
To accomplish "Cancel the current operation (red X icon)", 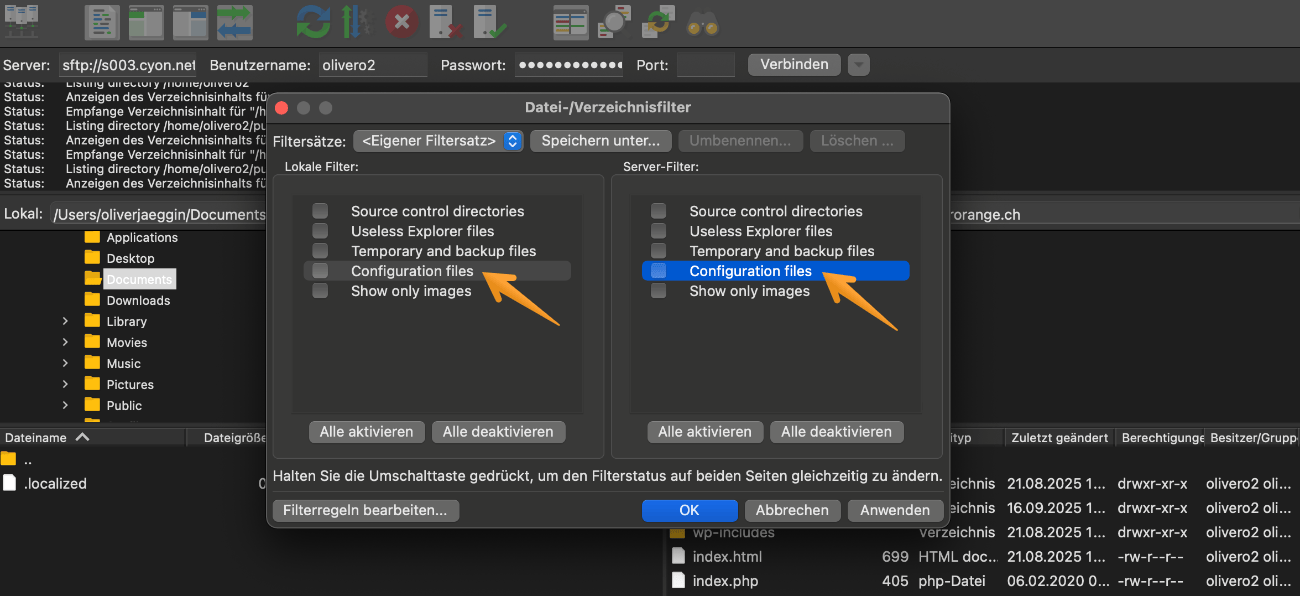I will pos(401,22).
